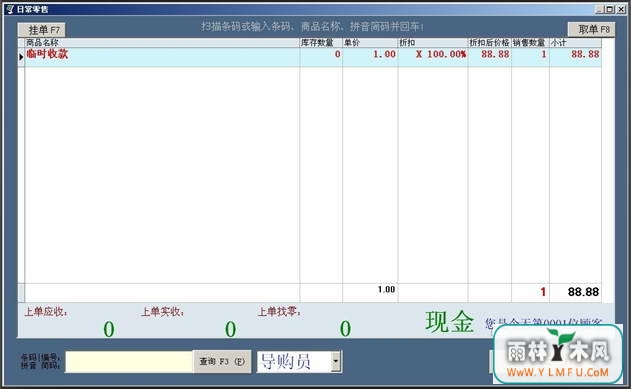Close the 日常零售 window
The image size is (631, 389).
[x=621, y=9]
